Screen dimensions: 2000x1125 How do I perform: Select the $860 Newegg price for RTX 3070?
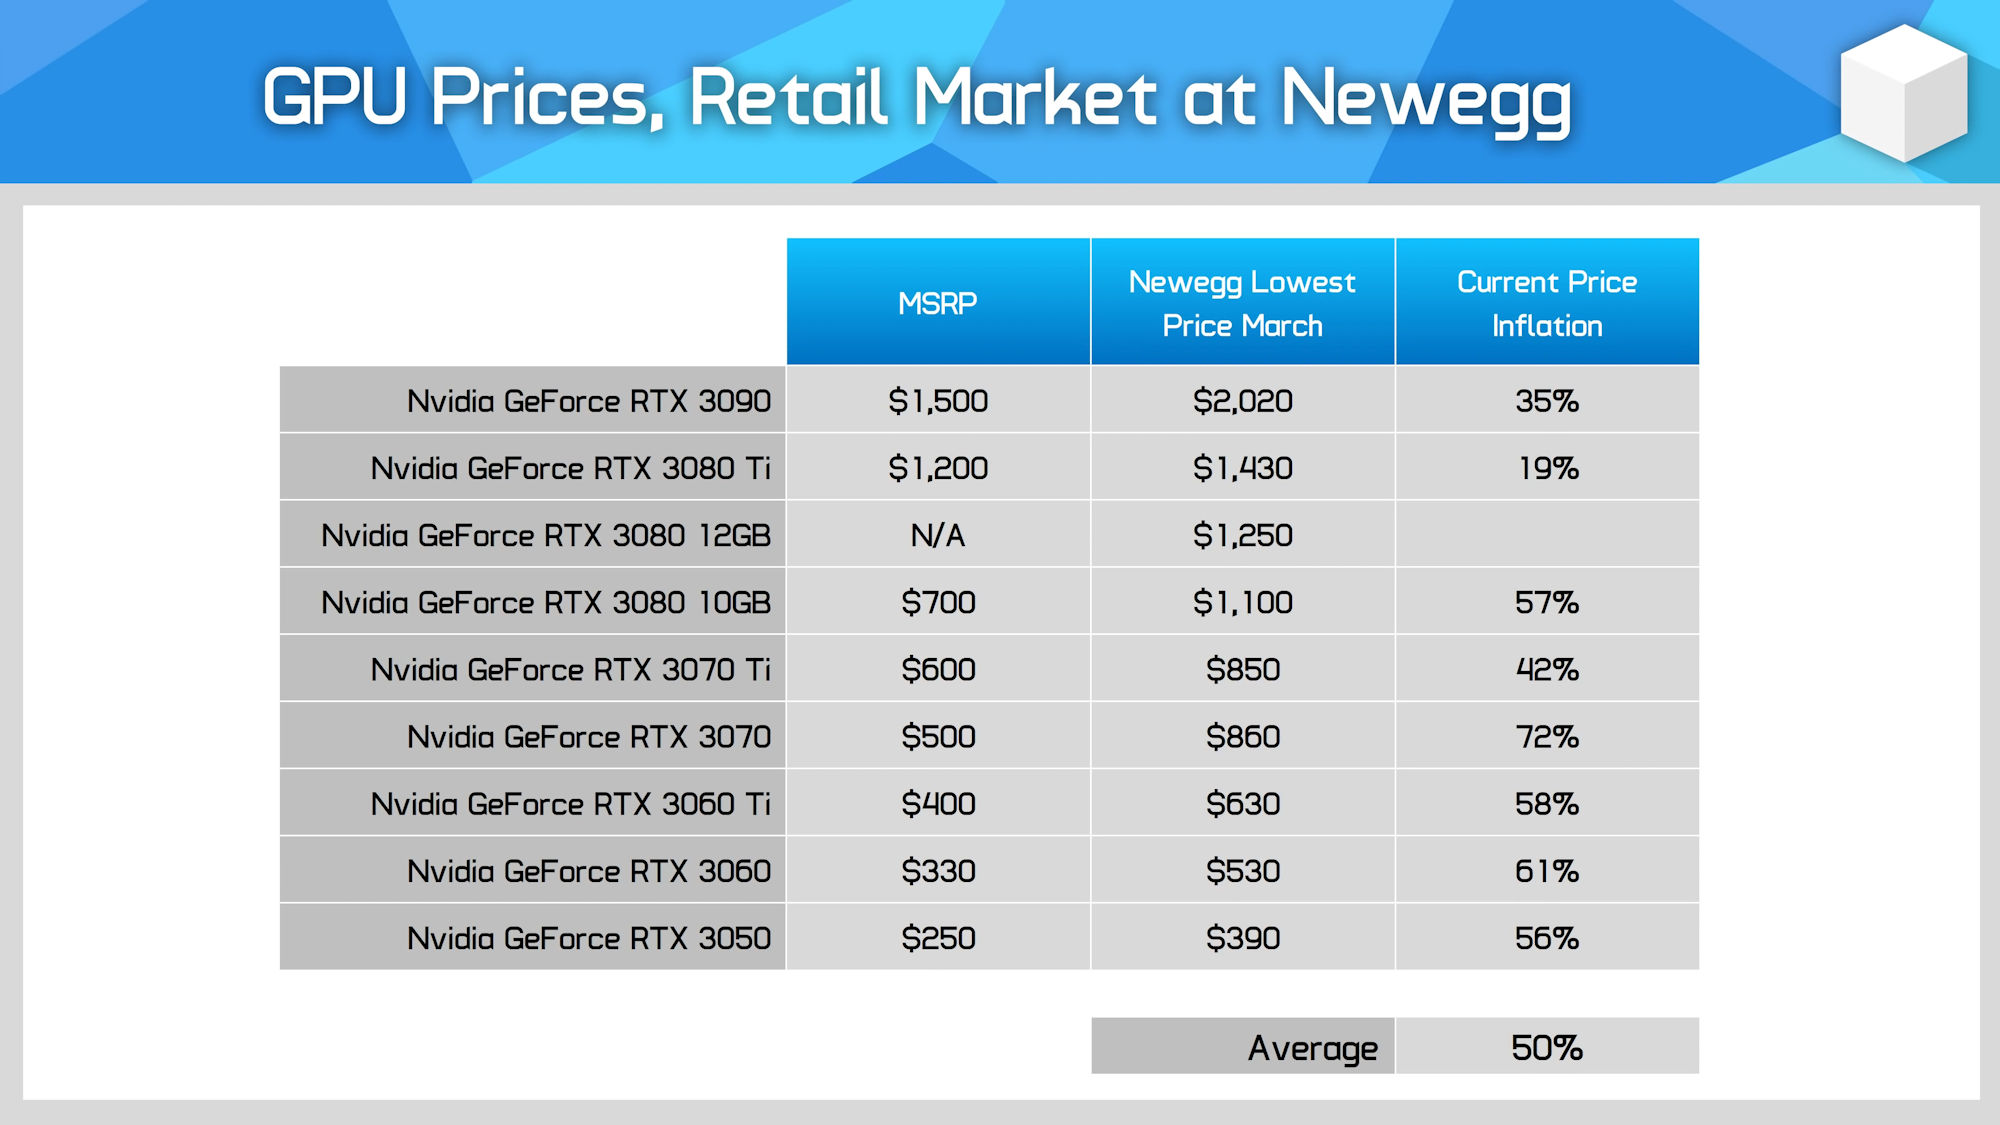tap(1242, 736)
